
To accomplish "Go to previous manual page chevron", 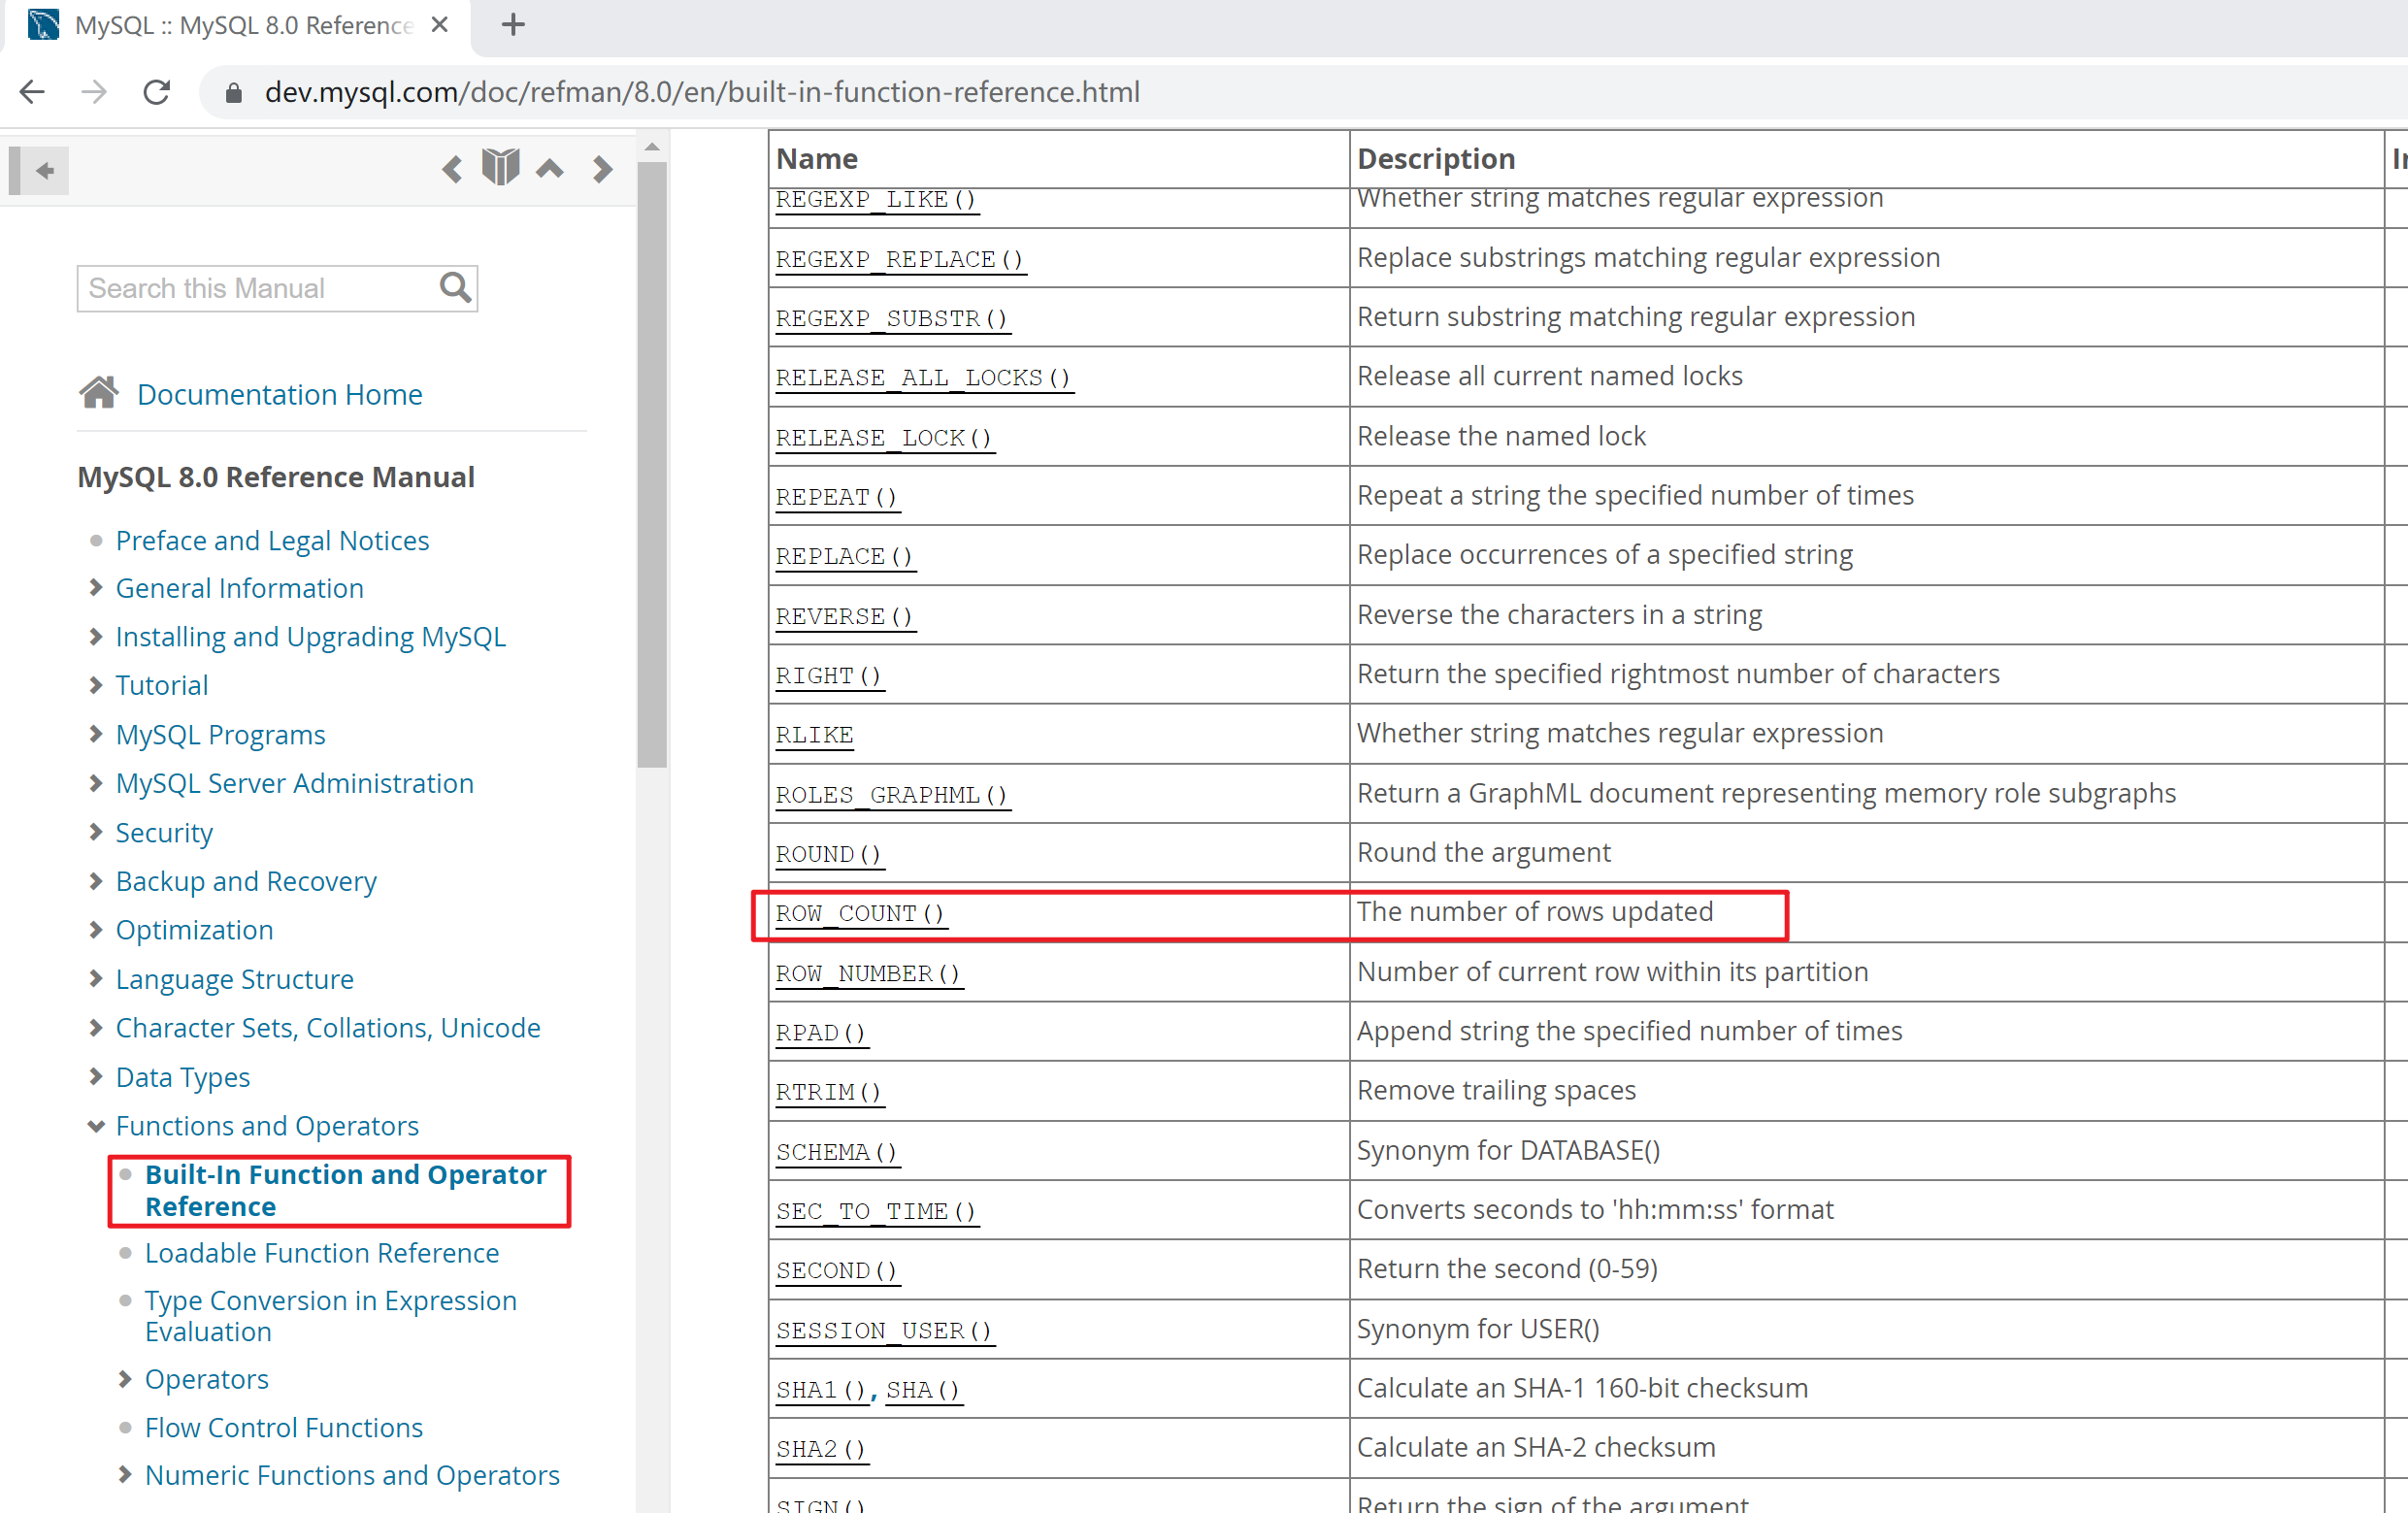I will tap(452, 169).
